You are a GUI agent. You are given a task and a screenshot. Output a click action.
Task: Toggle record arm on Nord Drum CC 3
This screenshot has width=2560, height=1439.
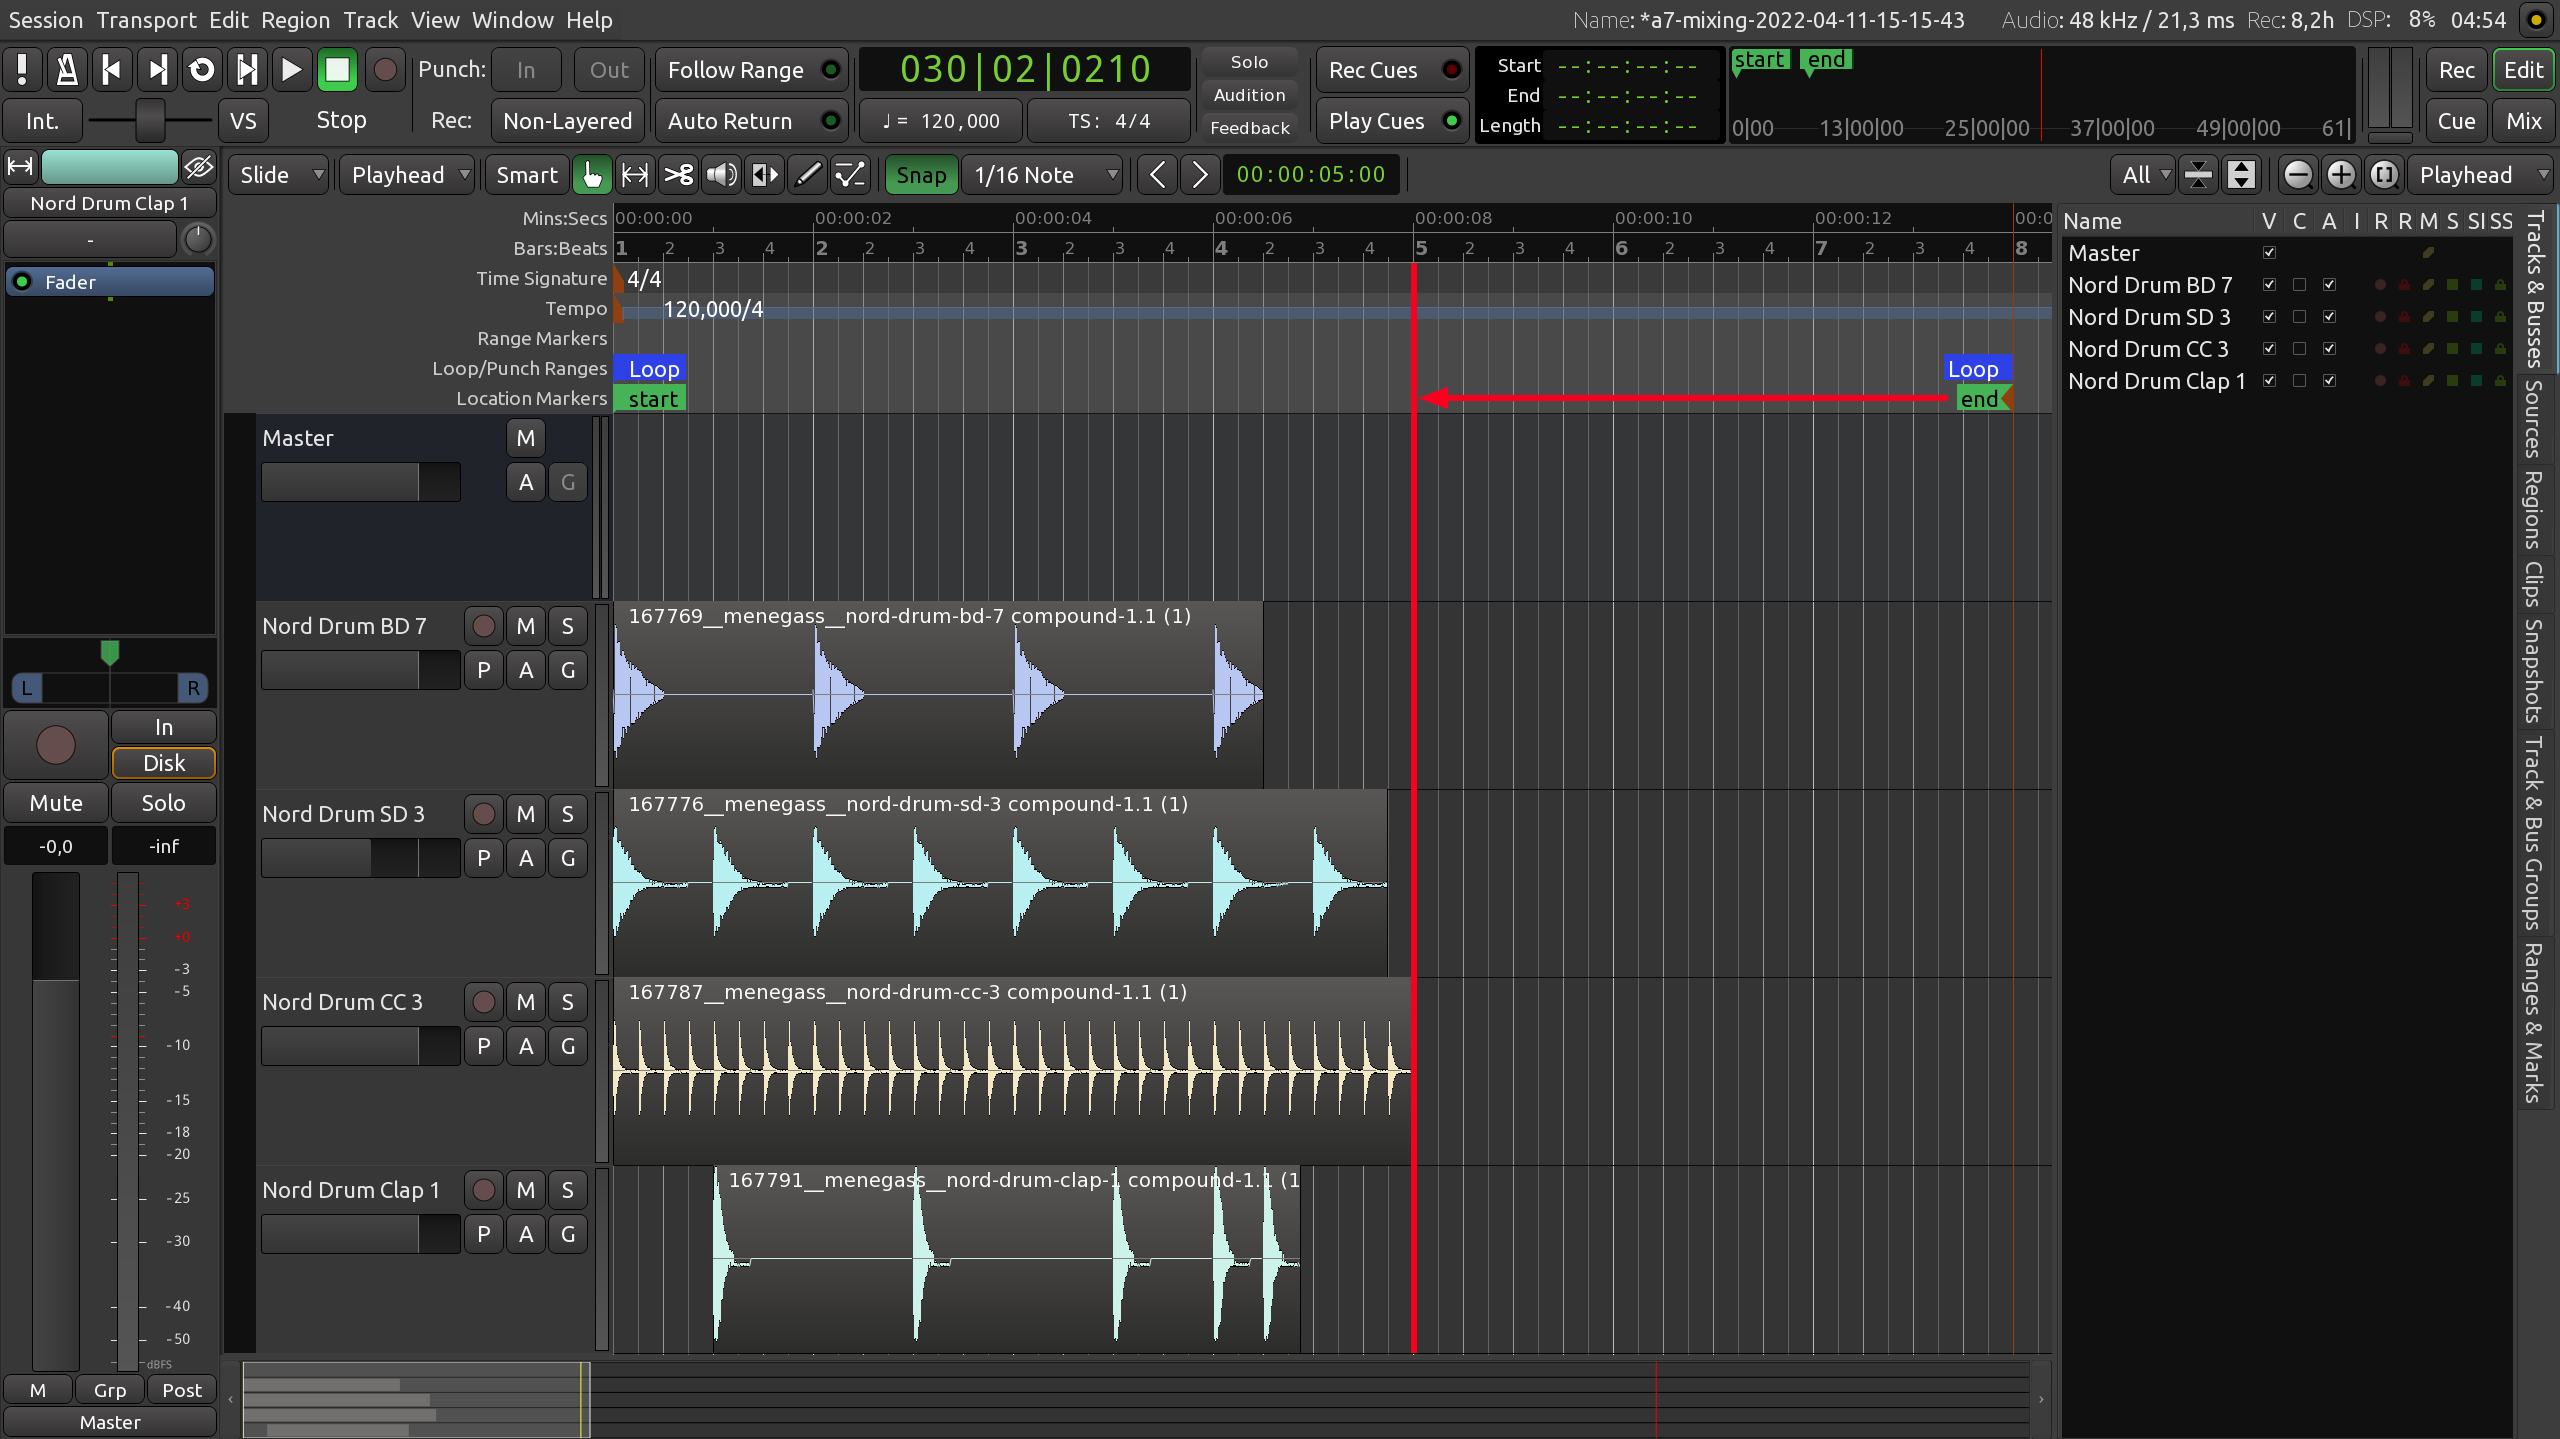coord(482,1001)
